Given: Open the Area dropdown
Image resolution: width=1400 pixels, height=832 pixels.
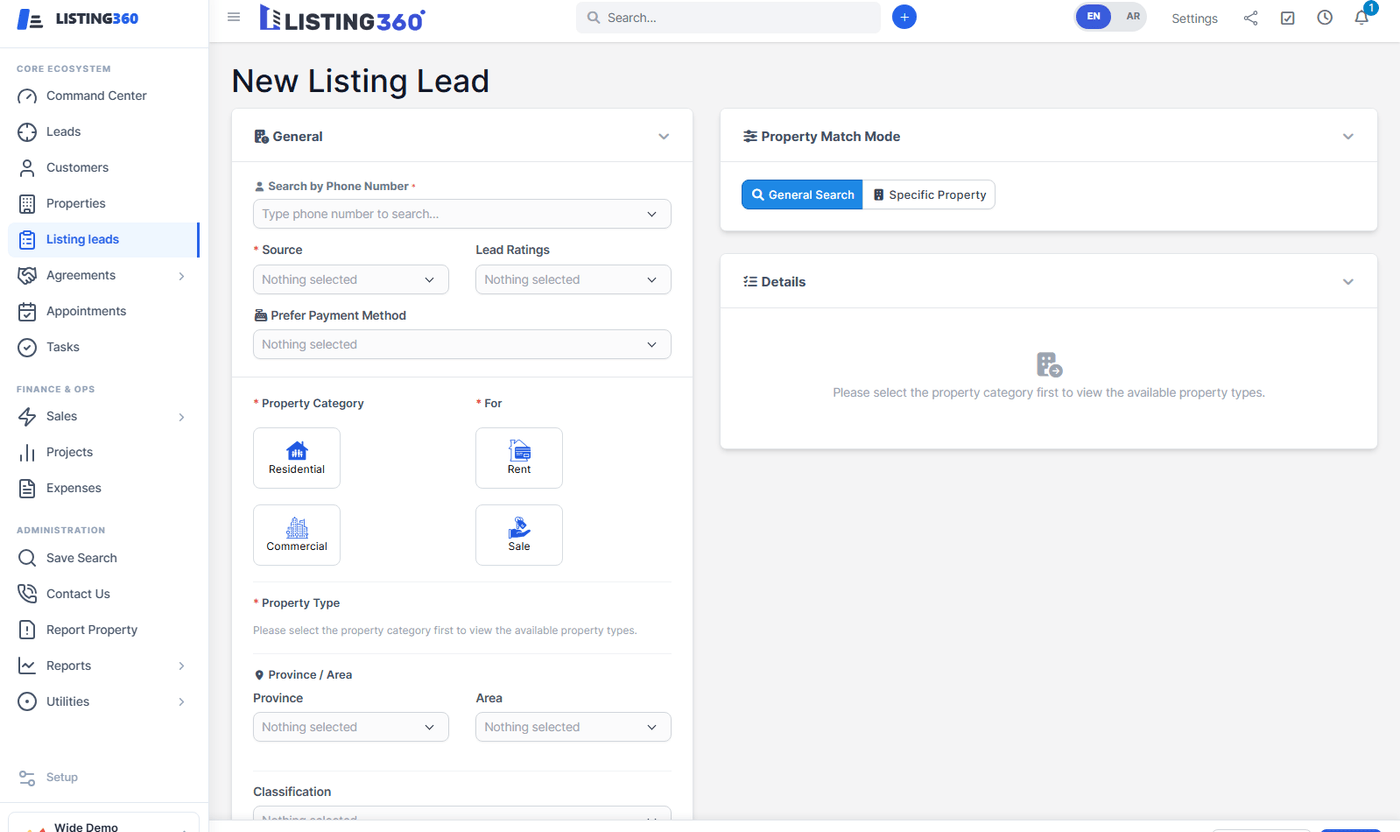Looking at the screenshot, I should coord(573,727).
